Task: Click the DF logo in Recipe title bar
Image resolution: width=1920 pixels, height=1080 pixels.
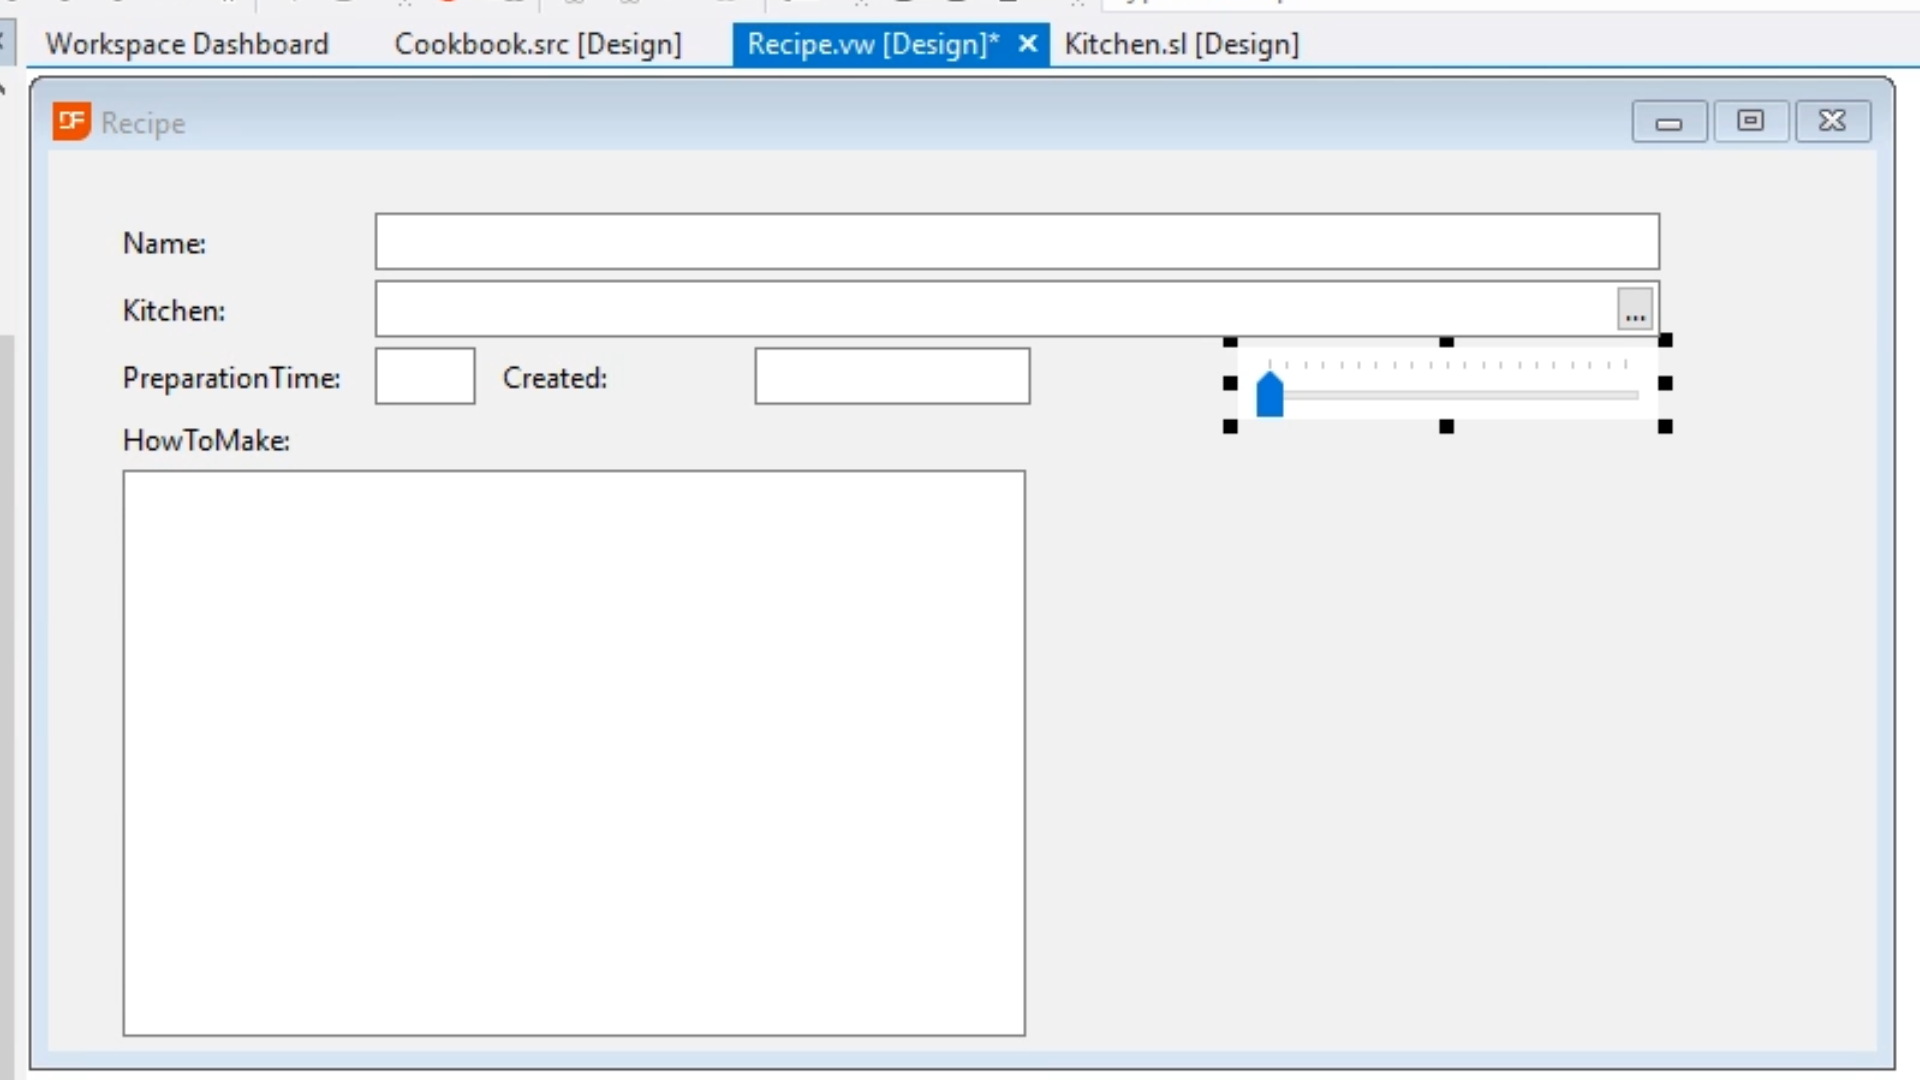Action: 71,122
